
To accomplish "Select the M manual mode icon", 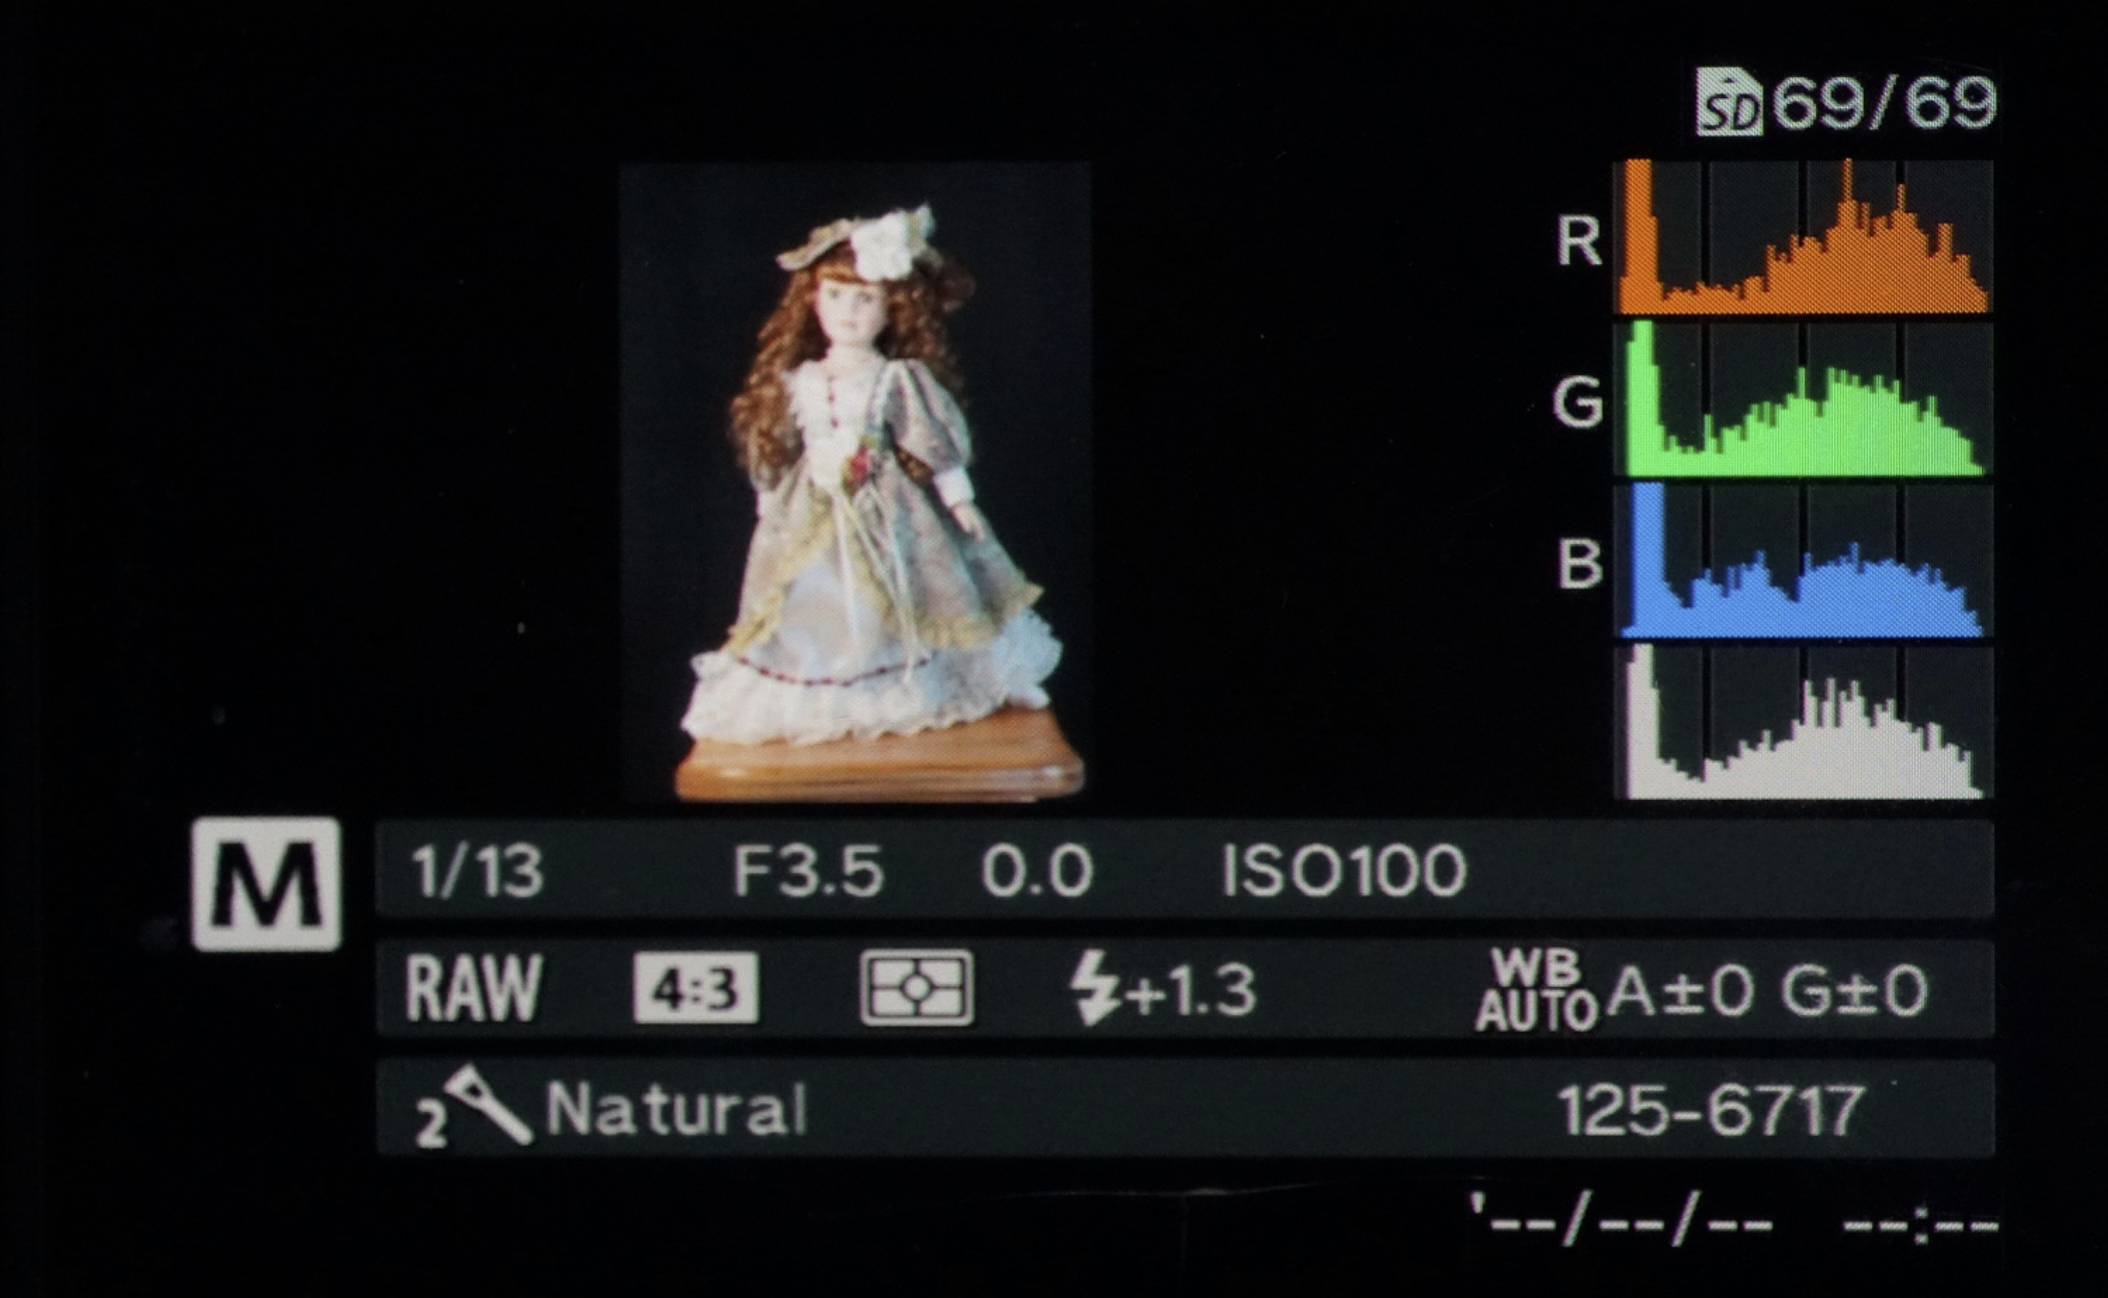I will pos(266,884).
